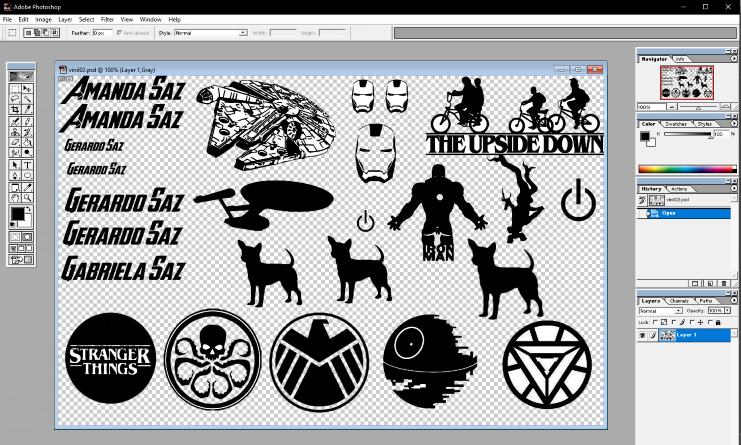741x445 pixels.
Task: Toggle visibility eye of Layer 1
Action: coord(642,335)
